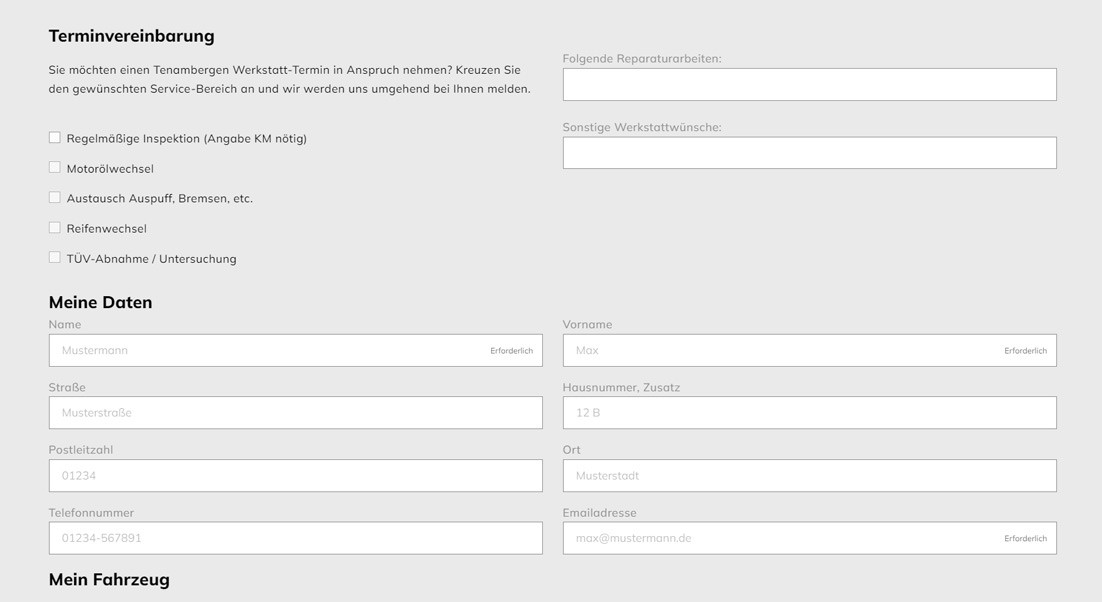This screenshot has width=1102, height=602.
Task: Enable Austausch Auspuff, Bremsen option
Action: [55, 198]
